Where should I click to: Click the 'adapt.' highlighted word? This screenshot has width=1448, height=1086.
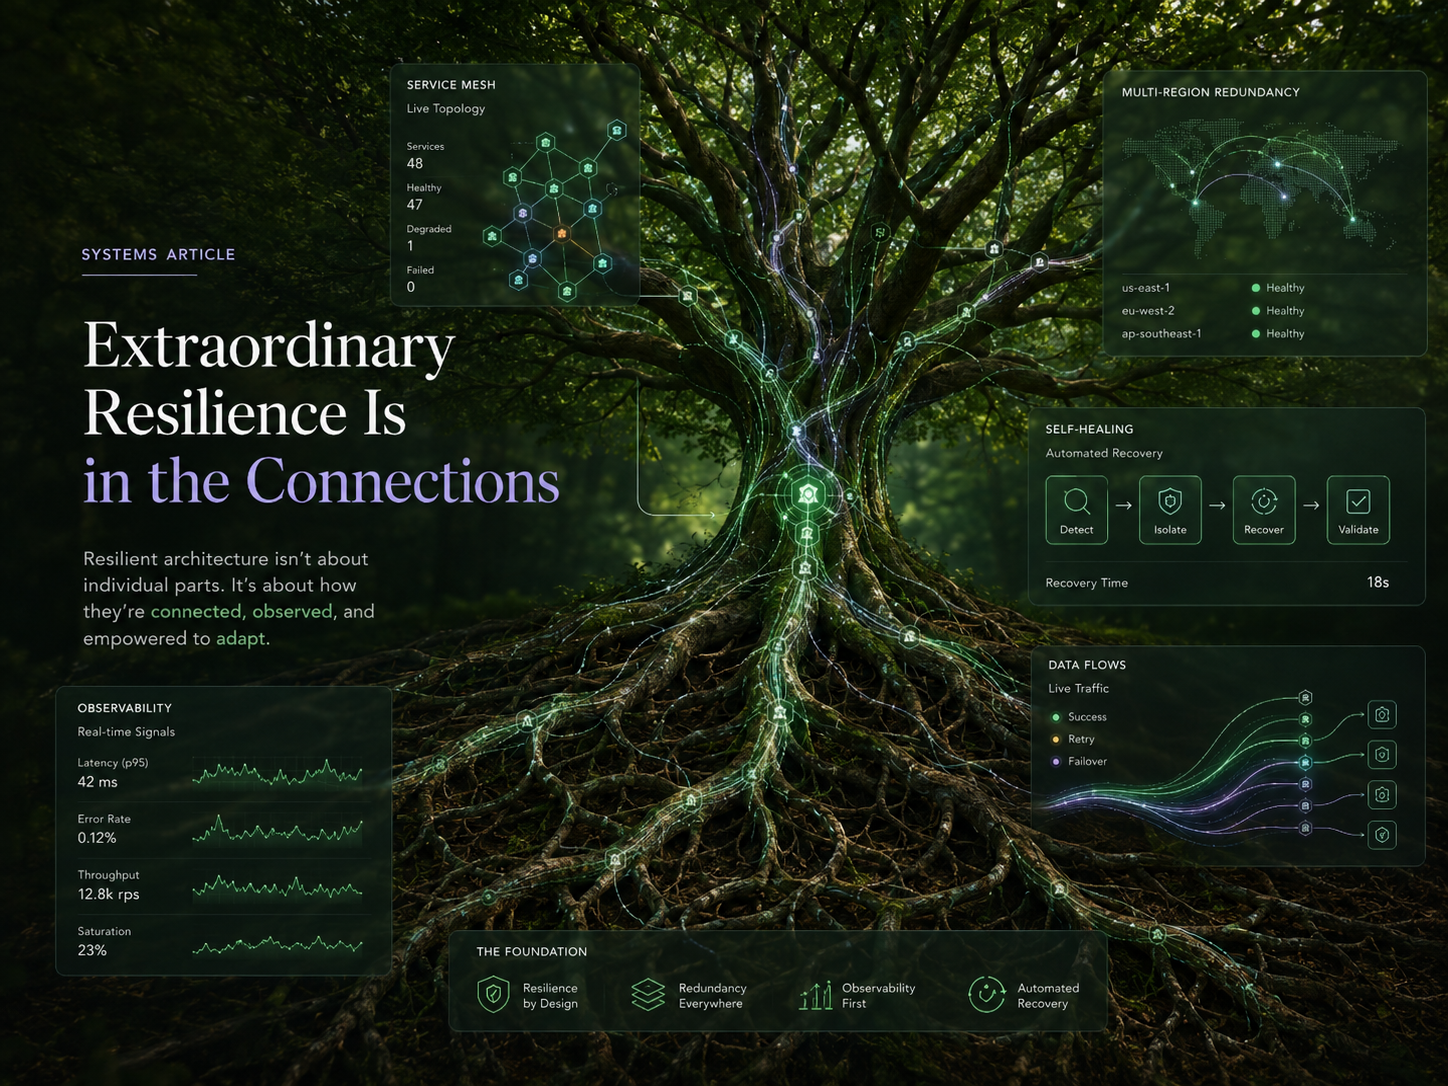click(x=243, y=638)
